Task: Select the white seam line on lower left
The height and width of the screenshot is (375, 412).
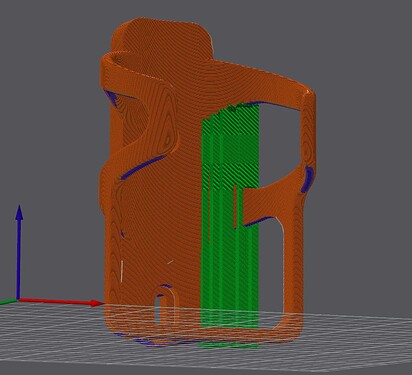Action: coord(122,271)
